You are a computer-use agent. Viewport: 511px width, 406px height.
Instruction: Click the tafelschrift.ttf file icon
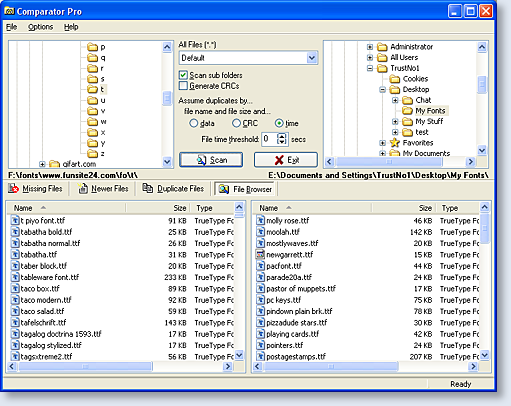coord(15,322)
